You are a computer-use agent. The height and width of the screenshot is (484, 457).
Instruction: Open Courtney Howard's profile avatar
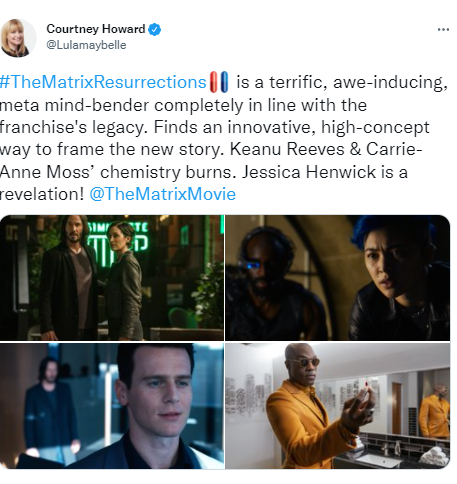tap(18, 38)
